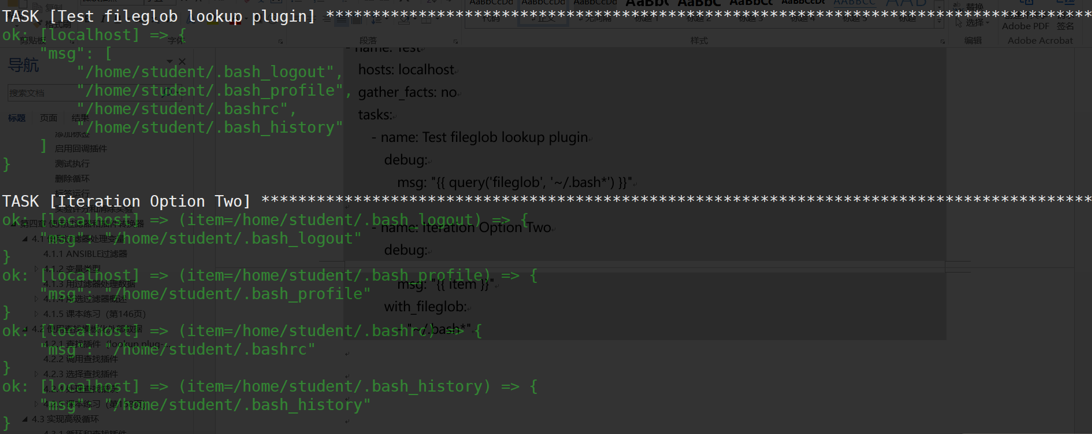This screenshot has width=1092, height=434.
Task: Click the 签名 Adobe Acrobat ribbon label
Action: tap(1066, 26)
